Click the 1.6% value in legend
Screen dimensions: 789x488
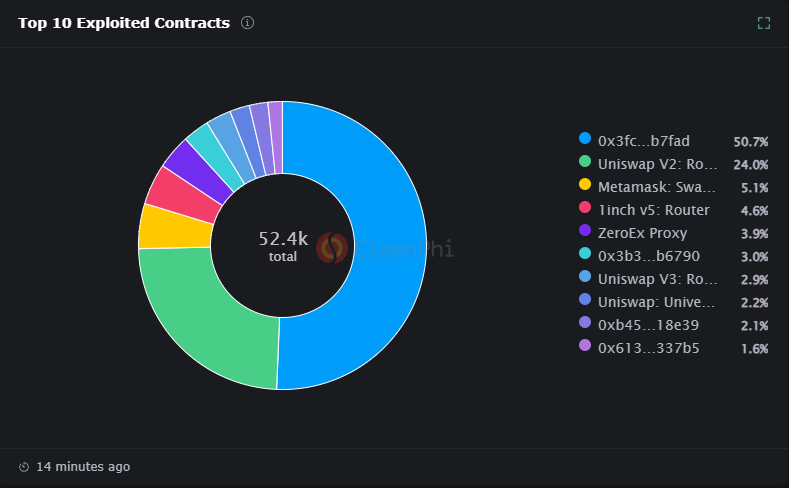tap(754, 349)
